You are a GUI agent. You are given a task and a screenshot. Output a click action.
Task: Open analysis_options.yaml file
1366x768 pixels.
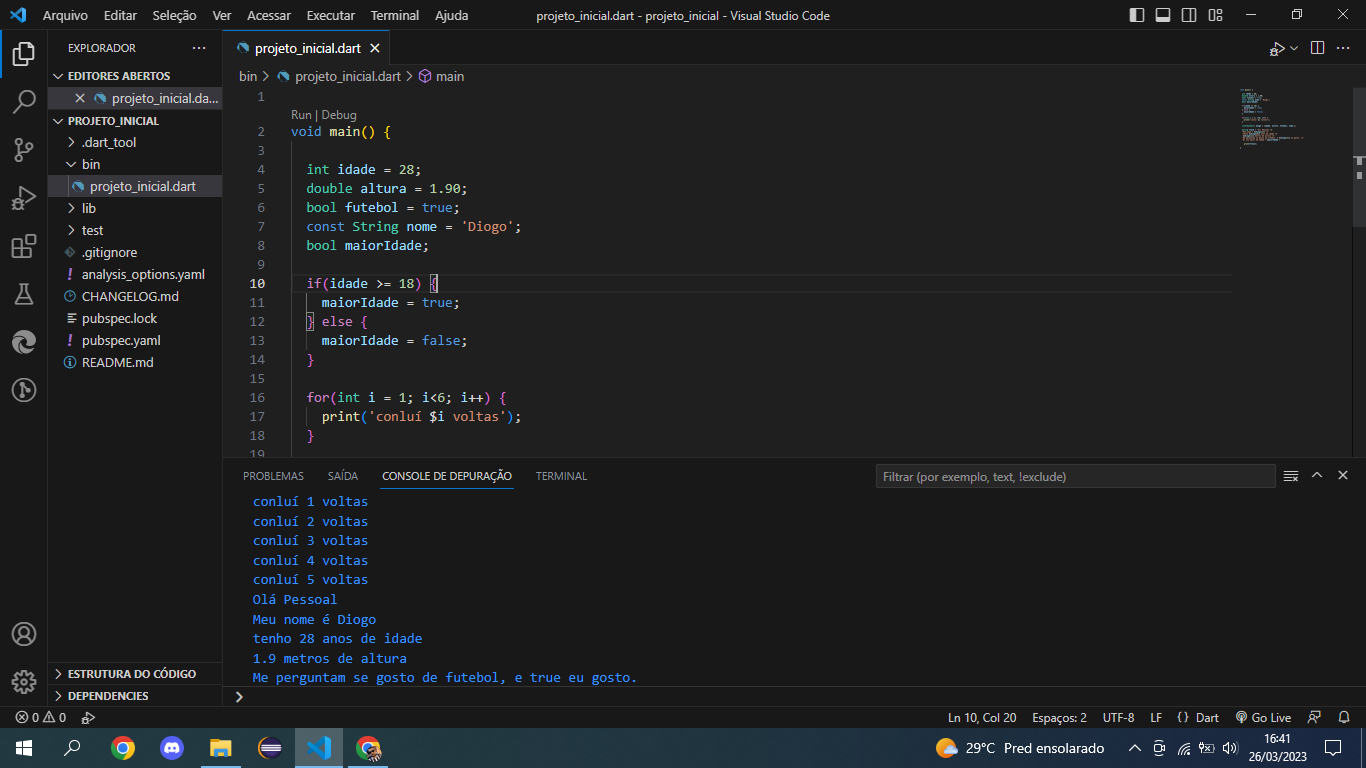point(135,274)
